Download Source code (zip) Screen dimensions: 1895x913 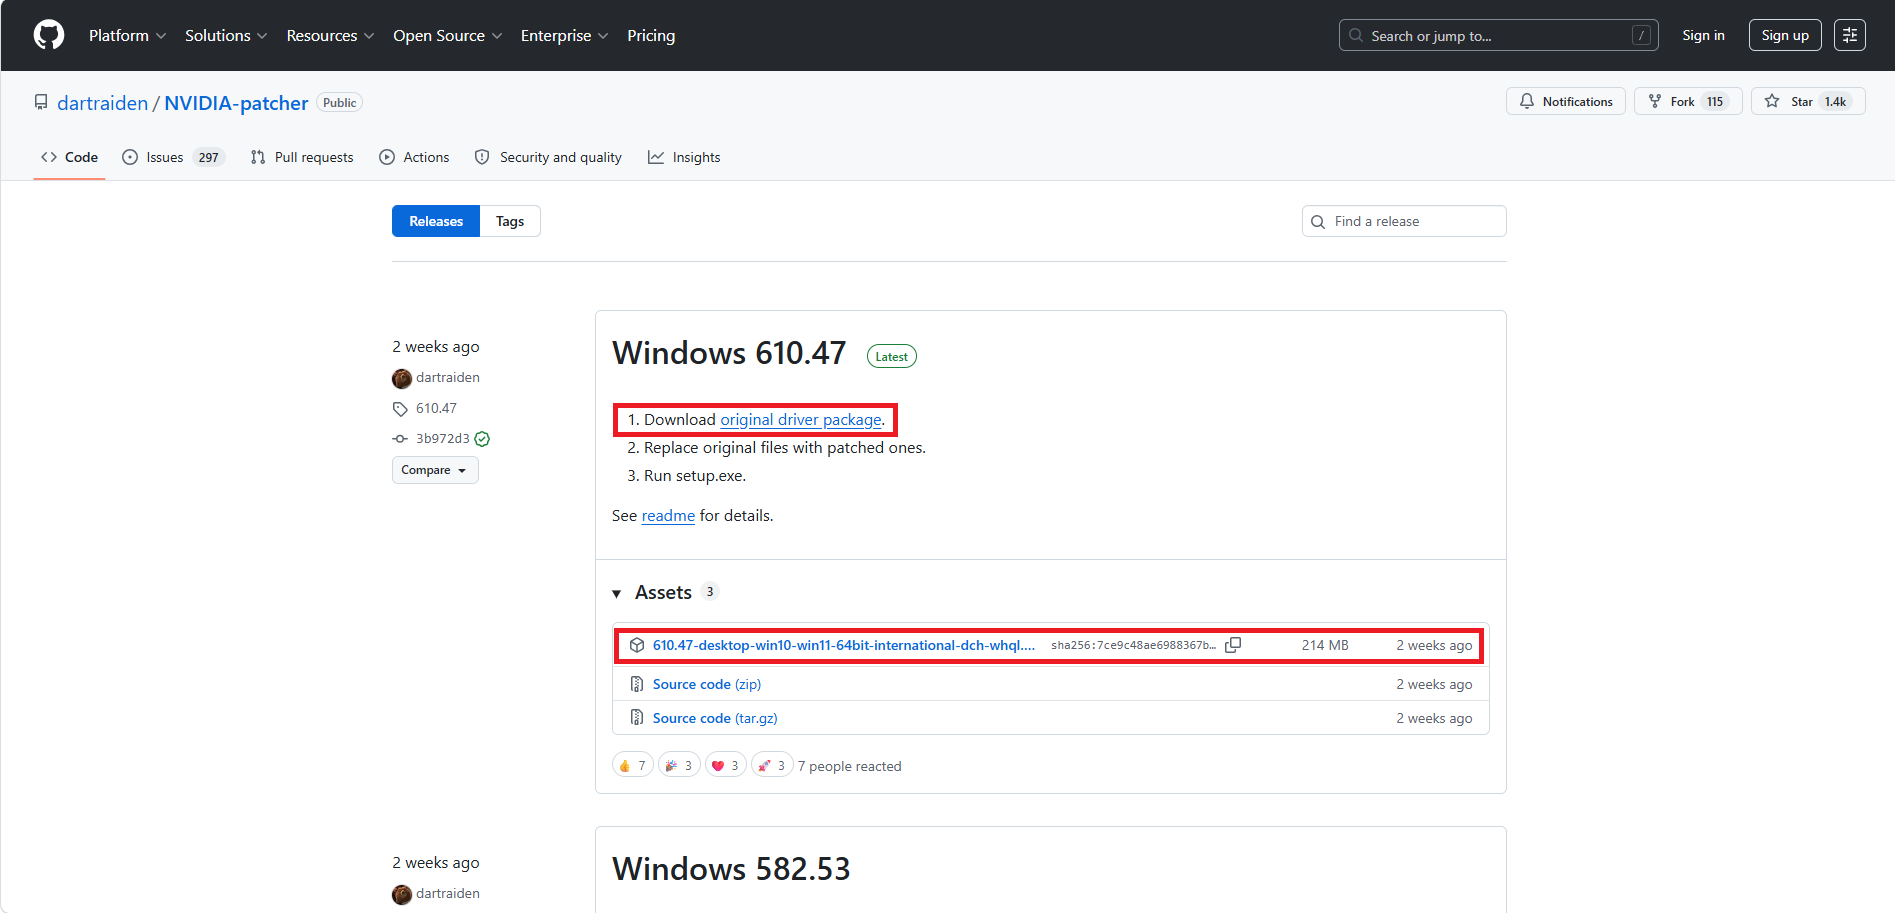pyautogui.click(x=707, y=684)
